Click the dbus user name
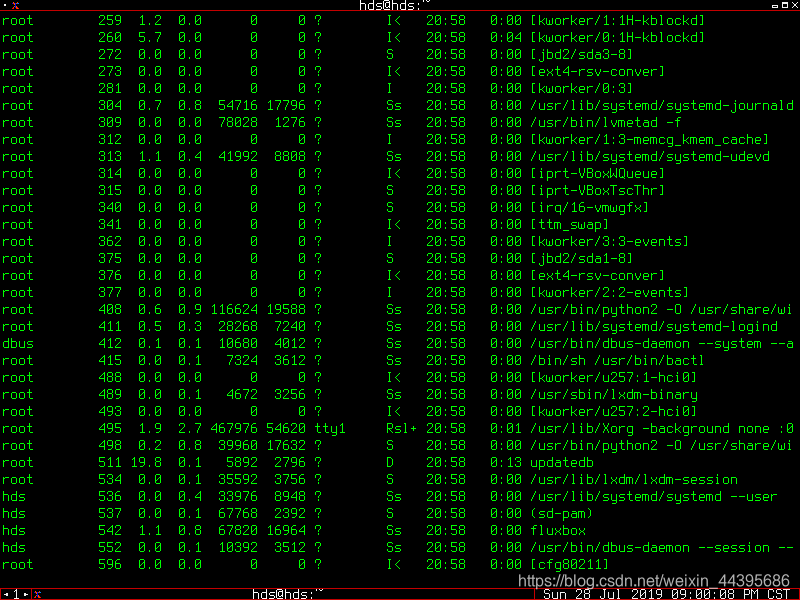 click(18, 344)
